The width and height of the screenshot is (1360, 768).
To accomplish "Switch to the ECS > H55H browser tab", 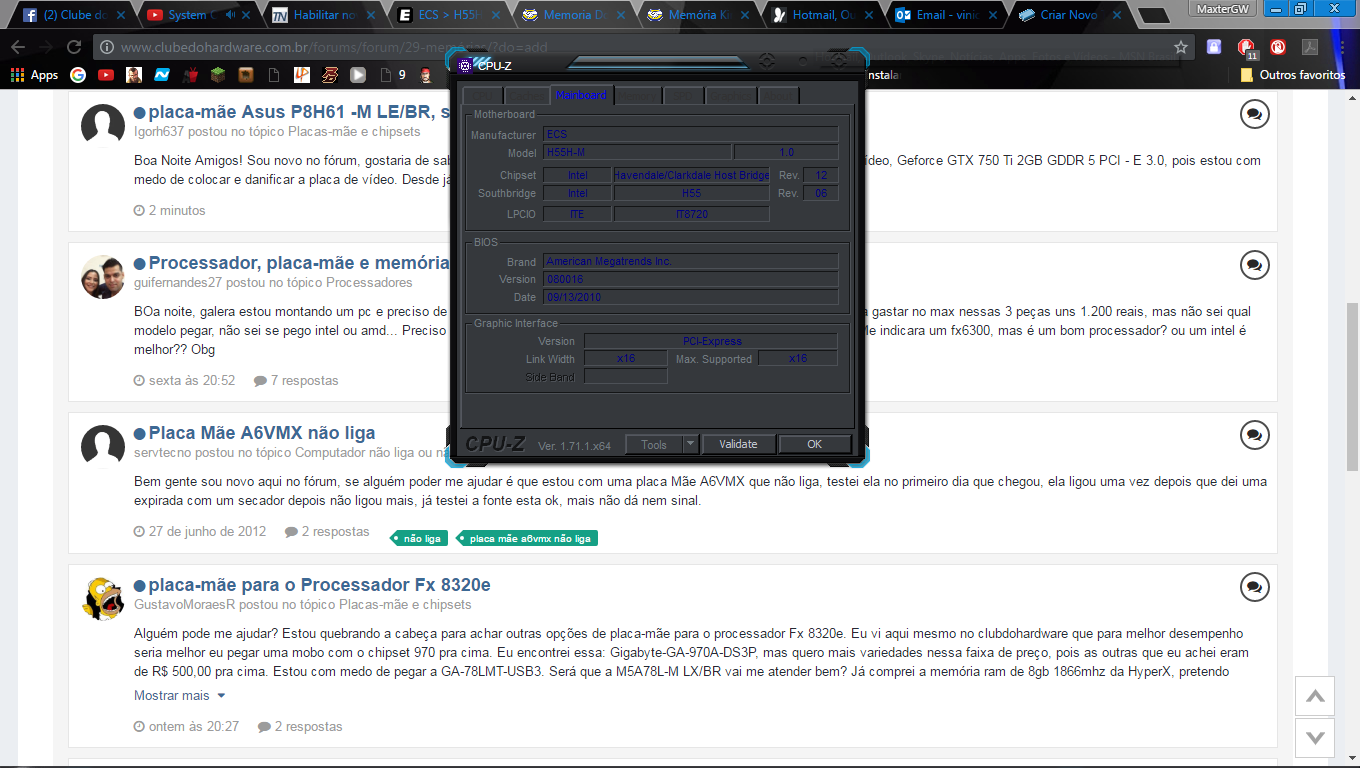I will pos(447,15).
